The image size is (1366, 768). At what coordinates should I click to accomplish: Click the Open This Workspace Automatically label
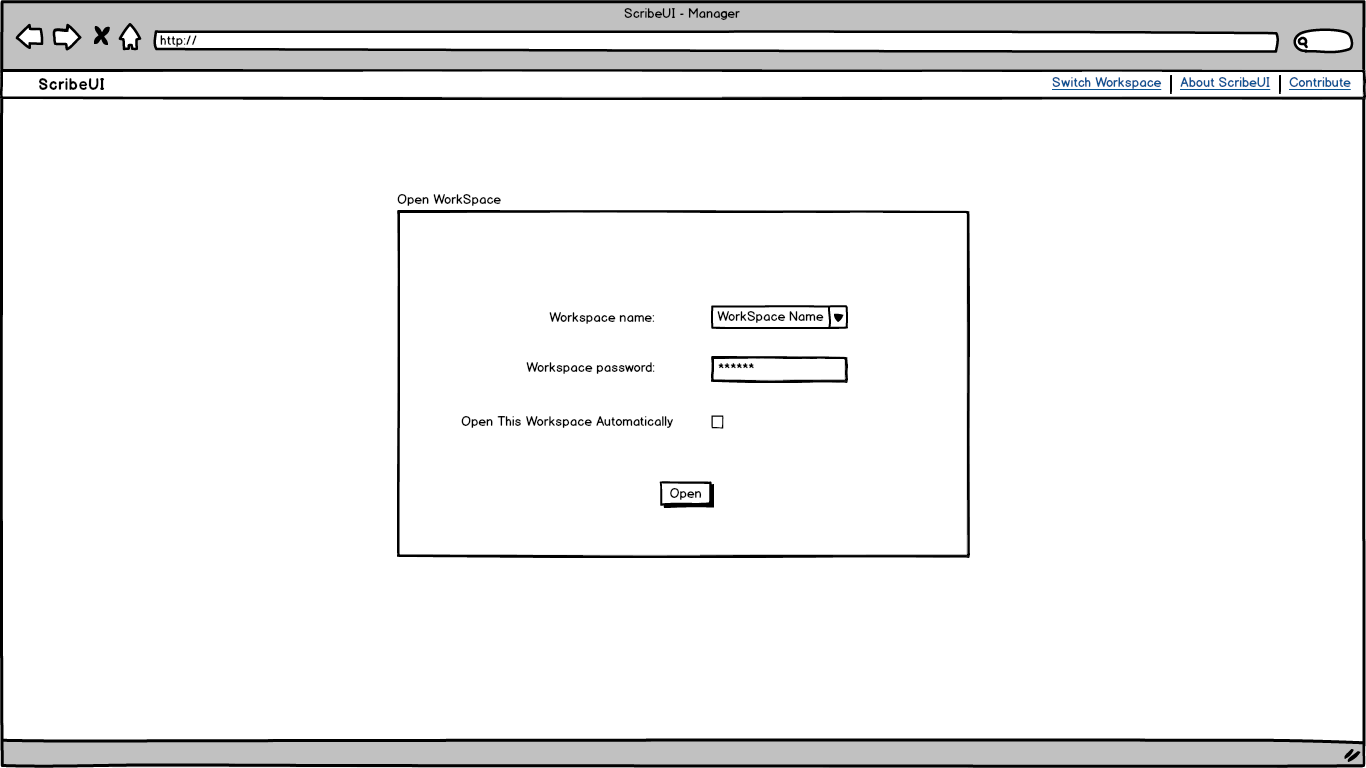pyautogui.click(x=567, y=422)
